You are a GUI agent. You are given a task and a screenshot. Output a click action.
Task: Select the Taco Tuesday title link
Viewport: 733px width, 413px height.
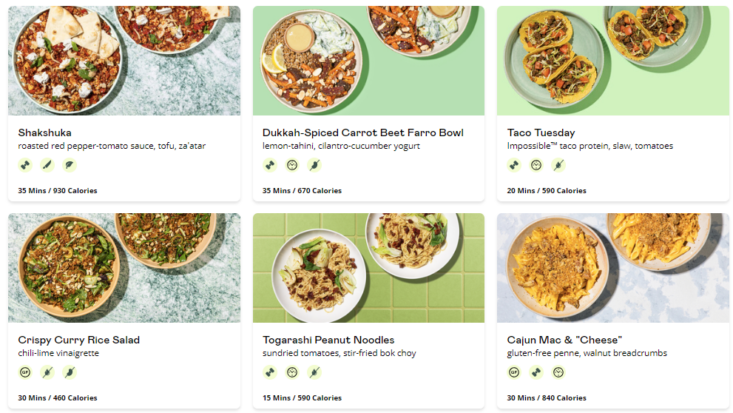click(541, 132)
